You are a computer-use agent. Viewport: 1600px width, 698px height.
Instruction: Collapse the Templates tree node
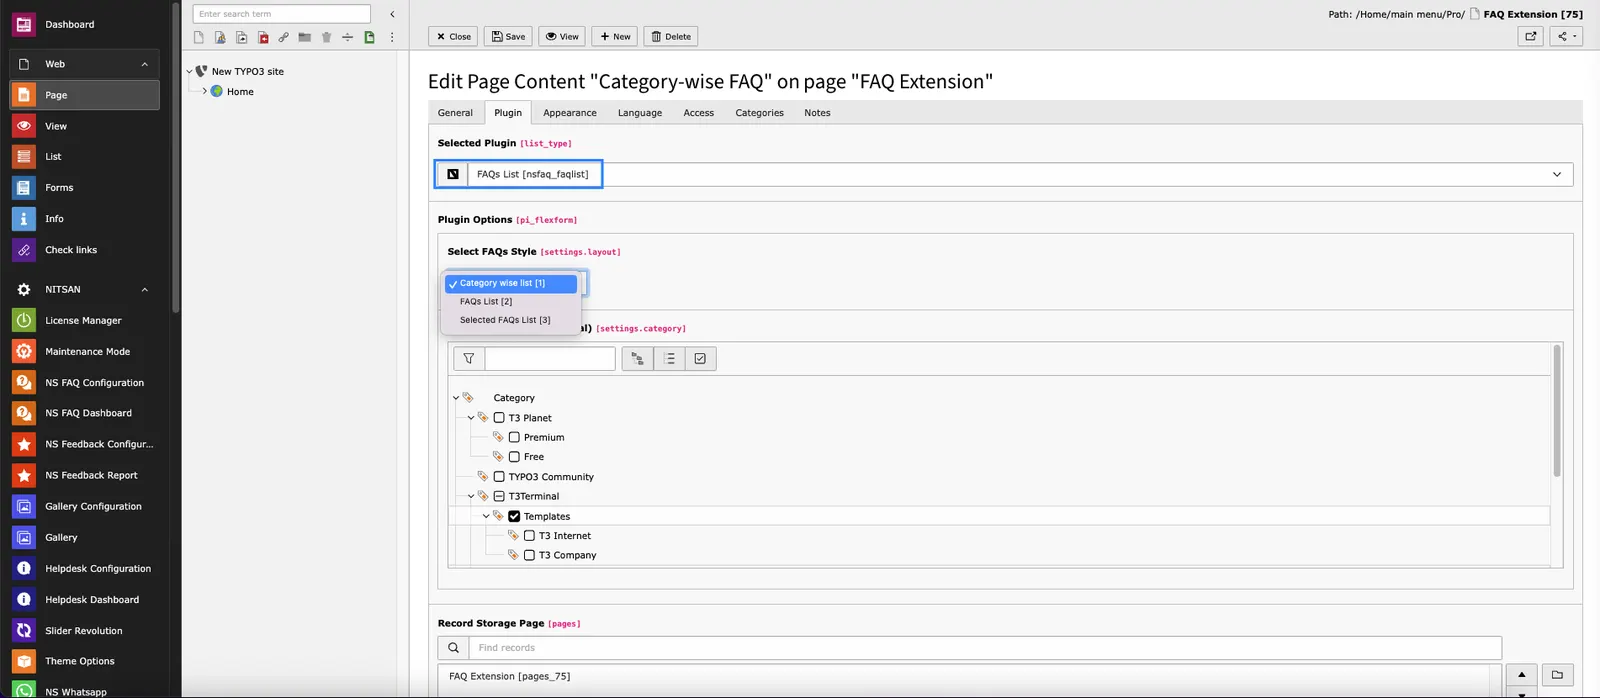(486, 516)
